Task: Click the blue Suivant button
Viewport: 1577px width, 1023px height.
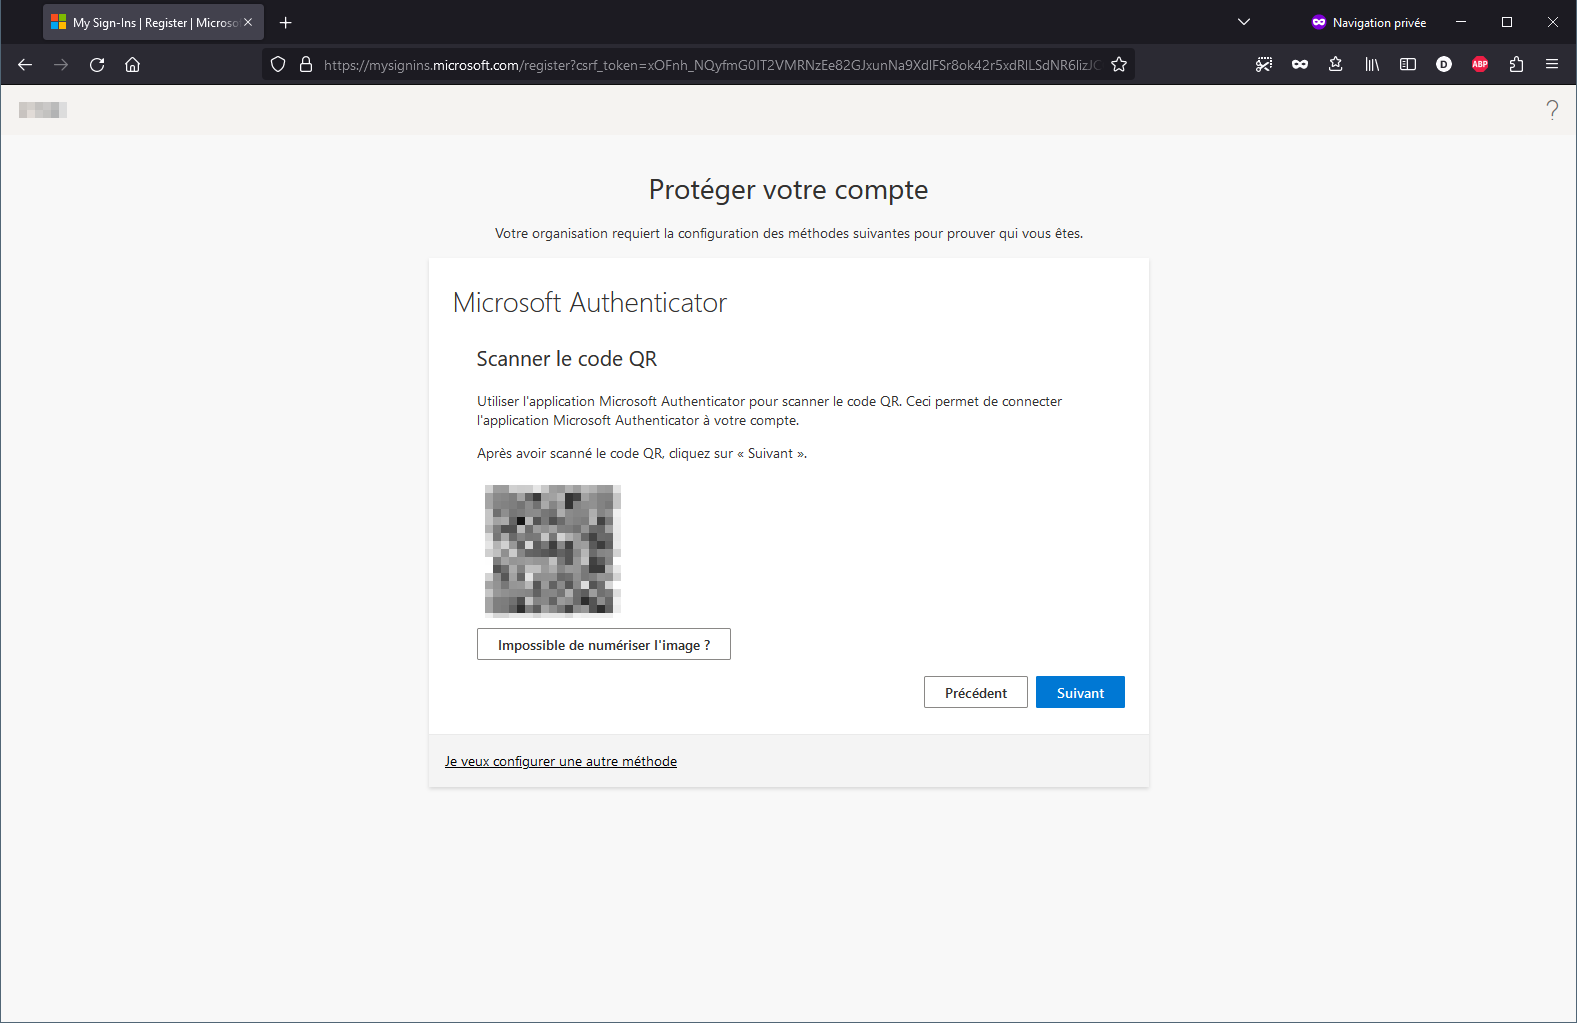Action: pyautogui.click(x=1080, y=693)
